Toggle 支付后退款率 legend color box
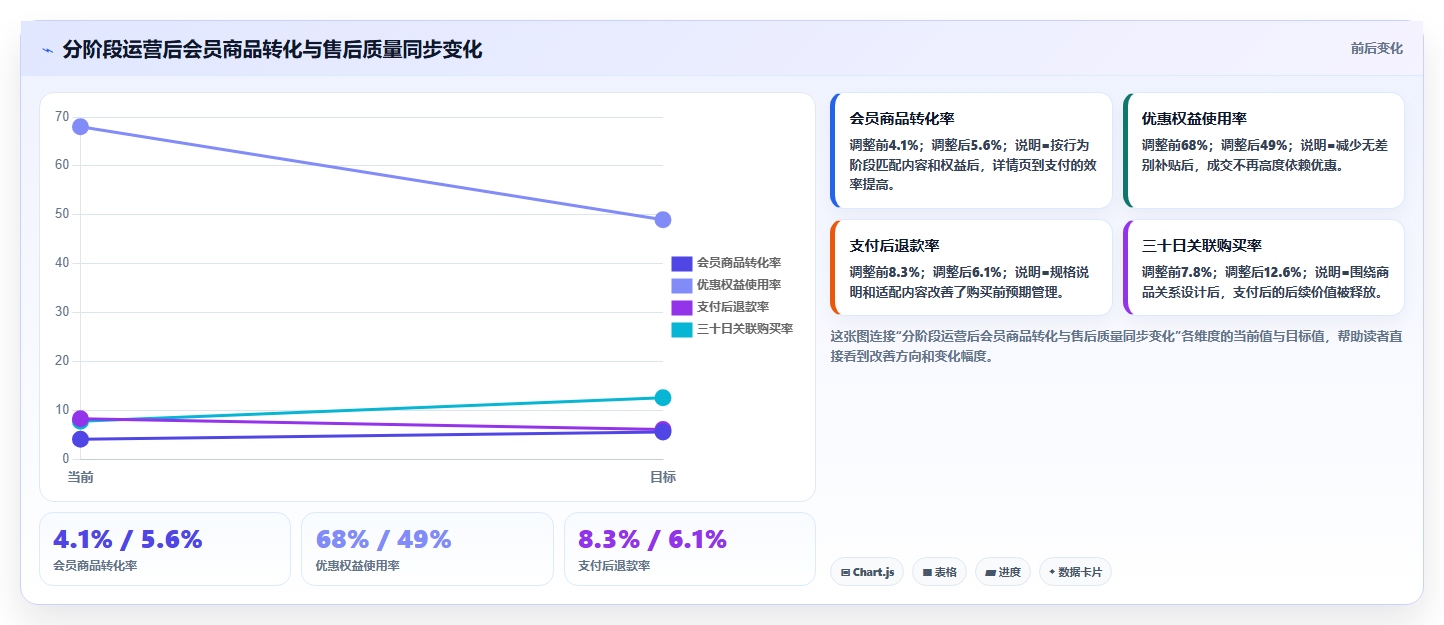Image resolution: width=1444 pixels, height=625 pixels. [681, 307]
